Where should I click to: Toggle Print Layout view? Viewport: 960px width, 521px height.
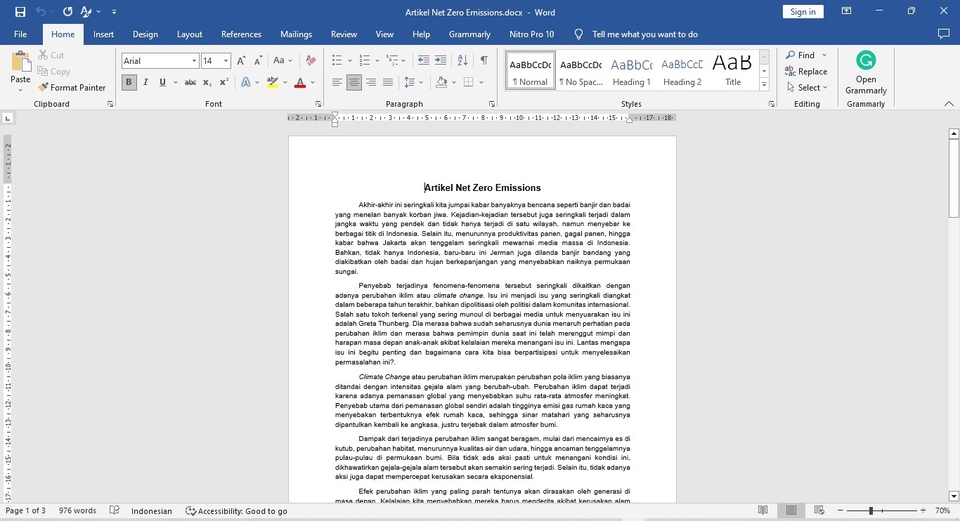coord(791,510)
